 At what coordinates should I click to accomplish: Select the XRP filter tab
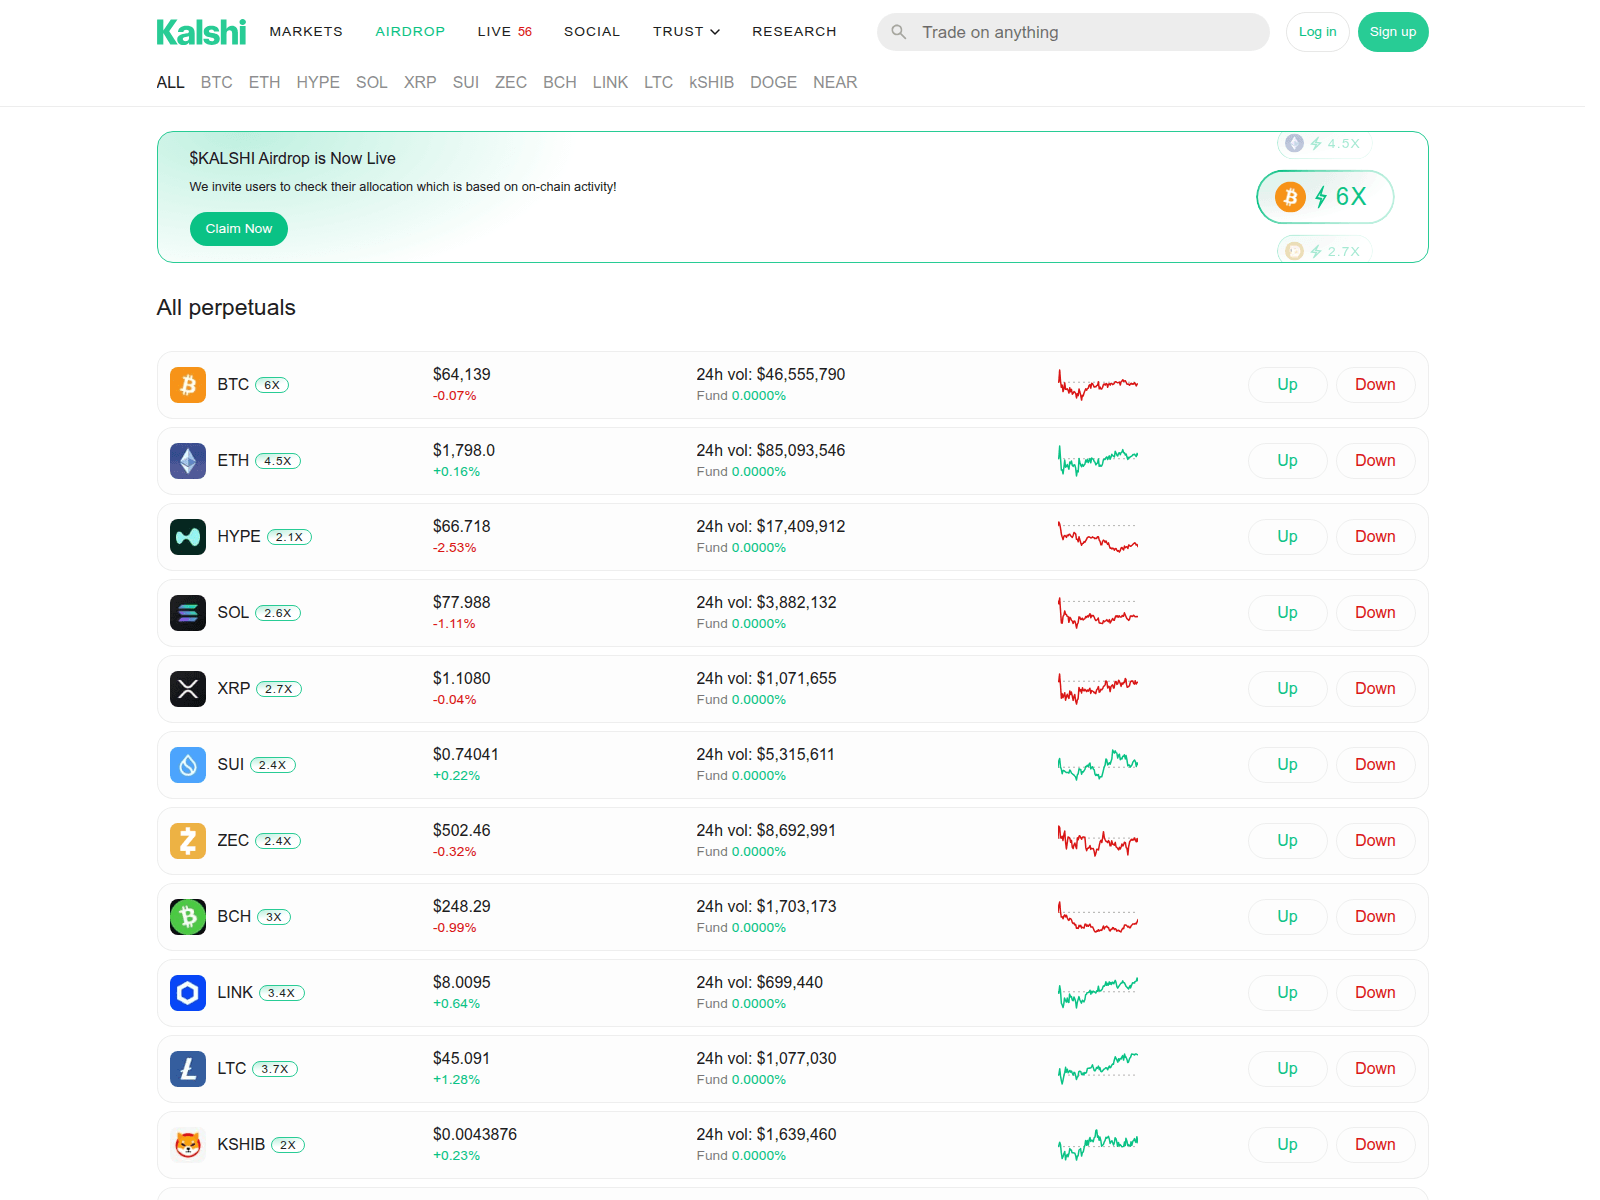420,82
